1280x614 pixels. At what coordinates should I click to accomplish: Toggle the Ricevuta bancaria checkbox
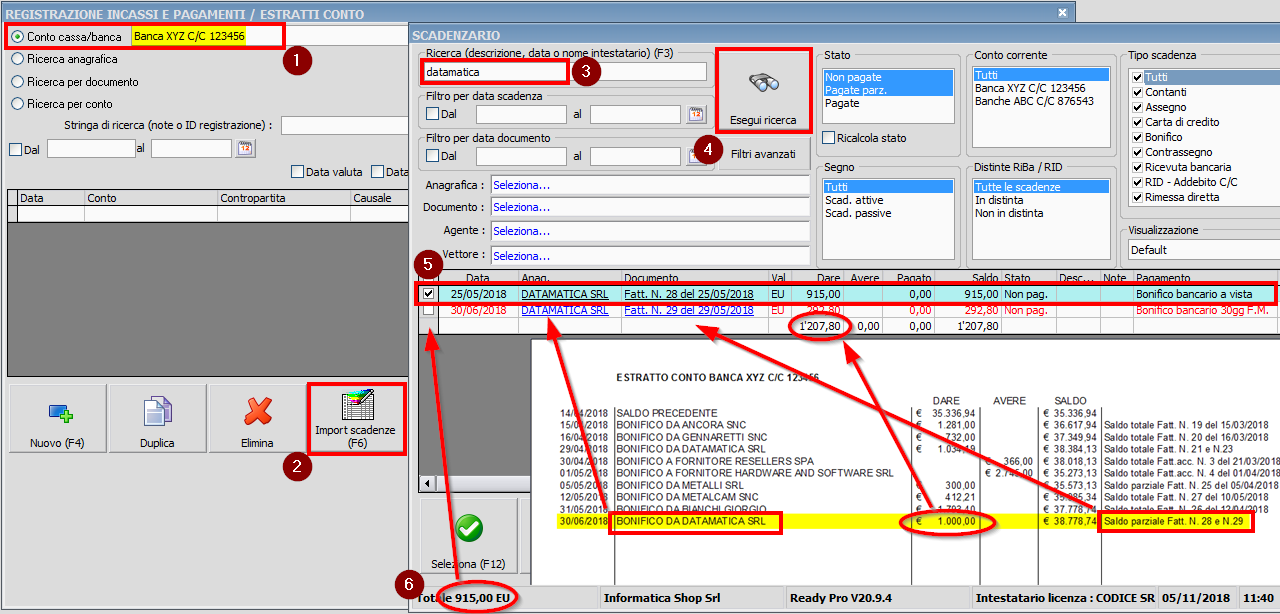(x=1138, y=167)
